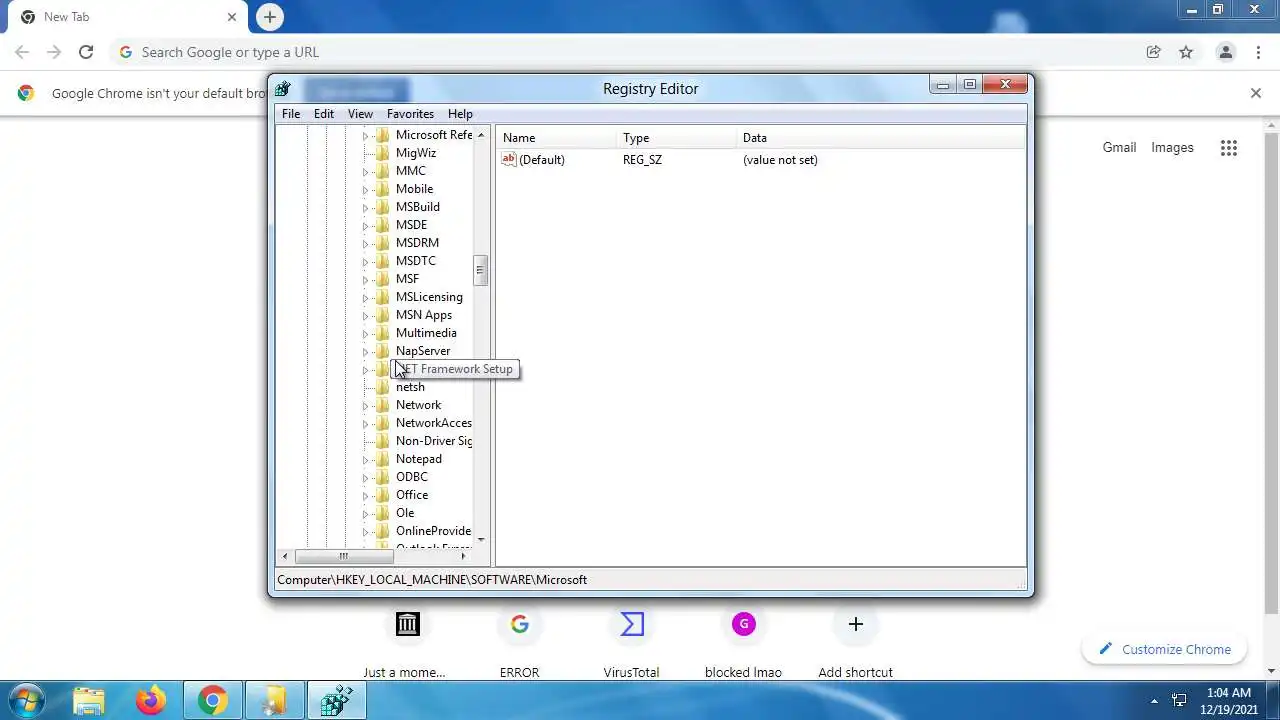
Task: Open the Images link
Action: (x=1172, y=147)
